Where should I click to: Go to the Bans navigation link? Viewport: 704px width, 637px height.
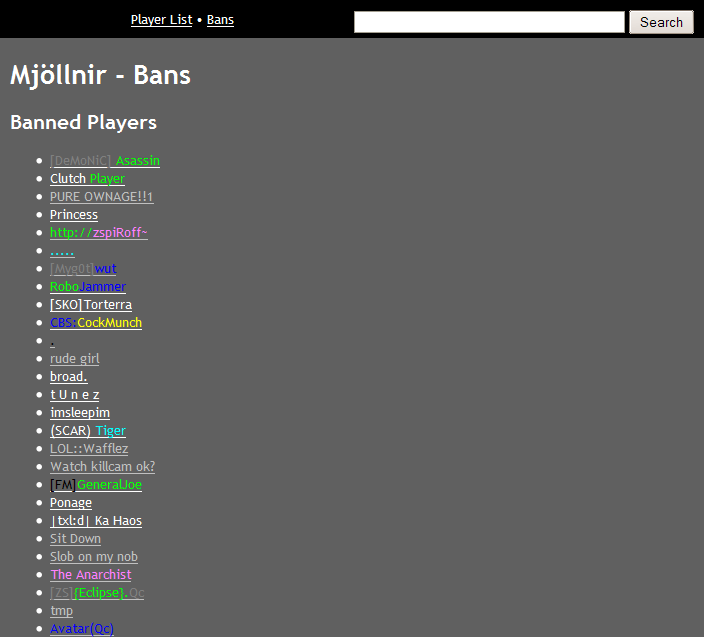tap(220, 20)
